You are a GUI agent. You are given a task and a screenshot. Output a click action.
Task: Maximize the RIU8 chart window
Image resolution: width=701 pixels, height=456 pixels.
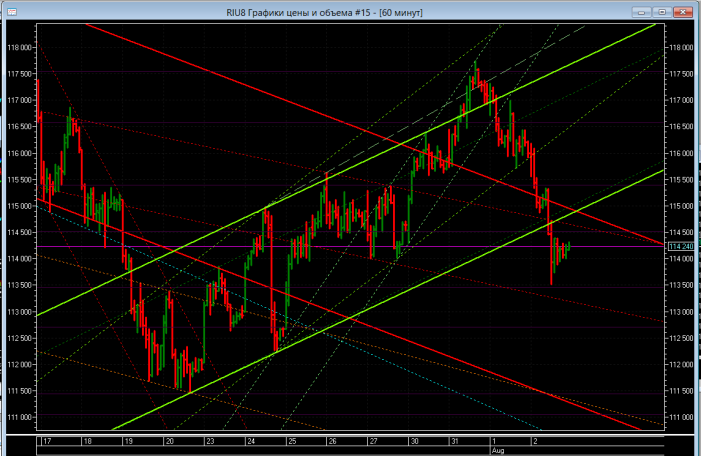click(662, 12)
